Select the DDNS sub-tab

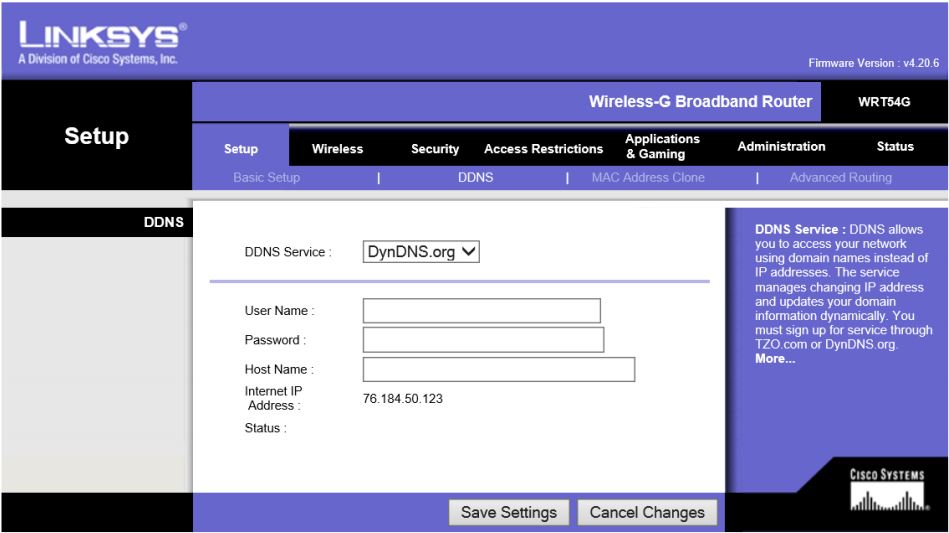coord(475,177)
